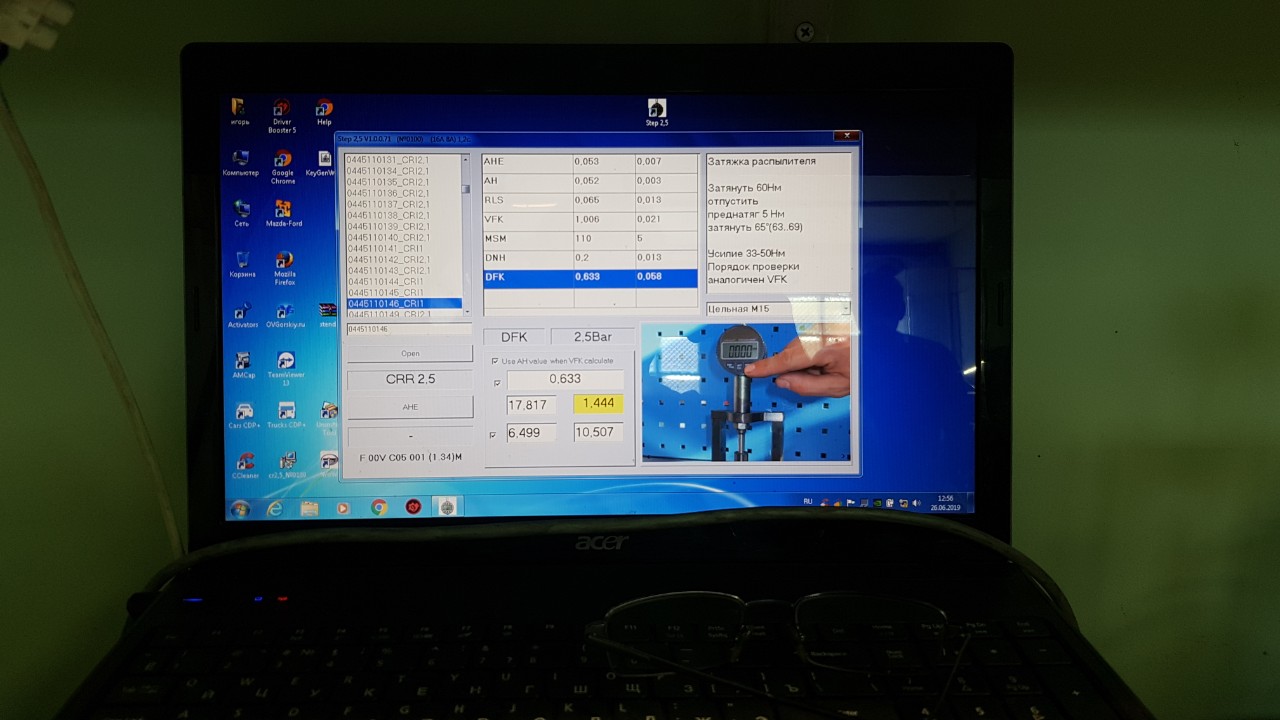This screenshot has width=1280, height=720.
Task: Click the CRR 2,5 button
Action: [x=408, y=379]
